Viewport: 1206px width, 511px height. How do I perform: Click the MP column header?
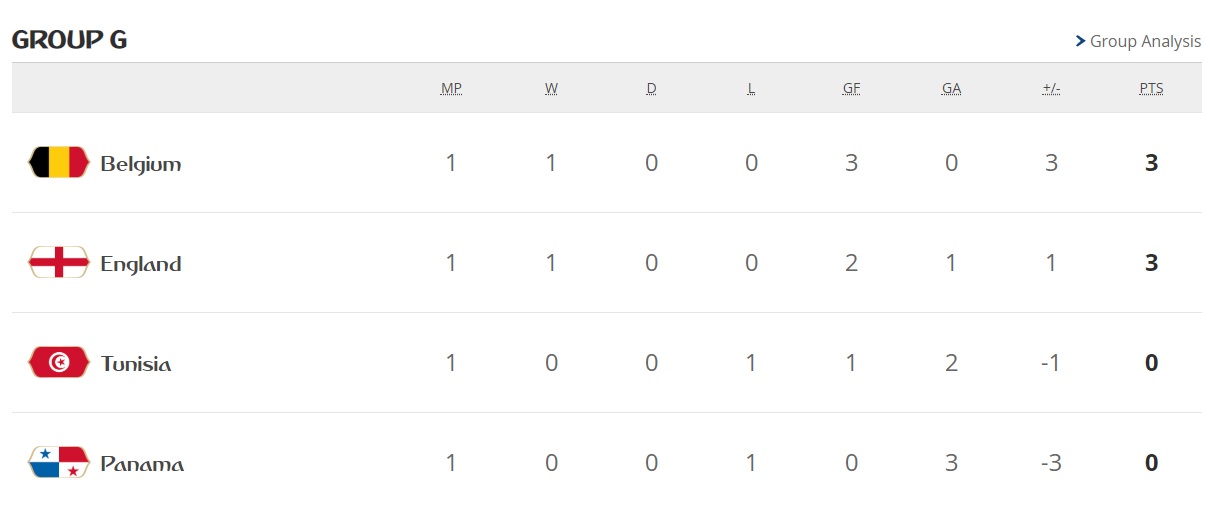click(x=451, y=88)
